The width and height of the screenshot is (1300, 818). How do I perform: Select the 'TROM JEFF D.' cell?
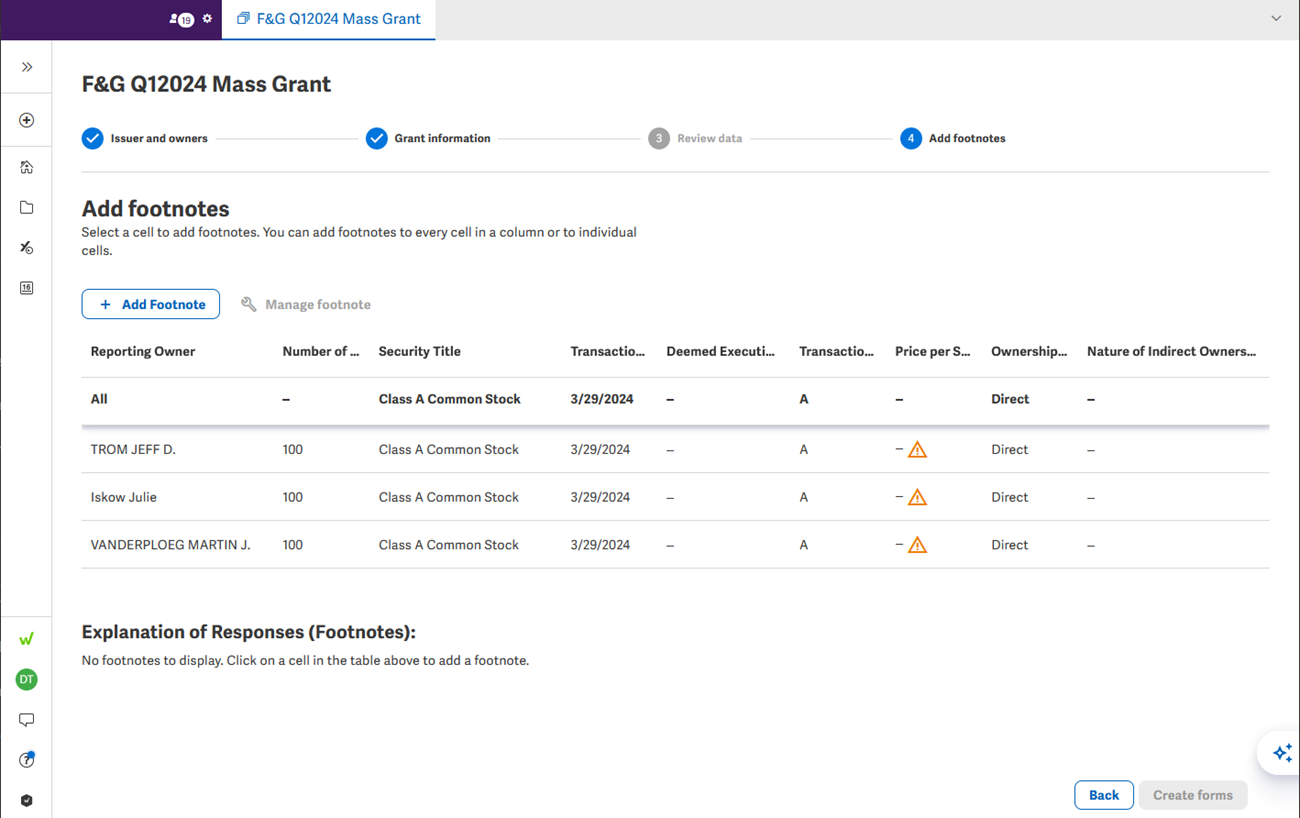click(133, 449)
